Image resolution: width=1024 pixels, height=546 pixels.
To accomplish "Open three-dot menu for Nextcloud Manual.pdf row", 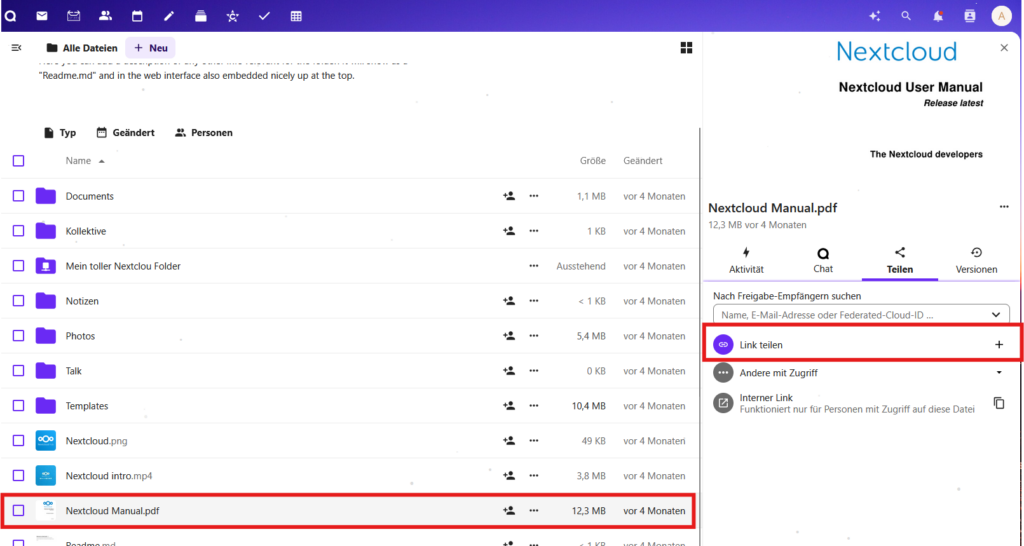I will point(534,511).
